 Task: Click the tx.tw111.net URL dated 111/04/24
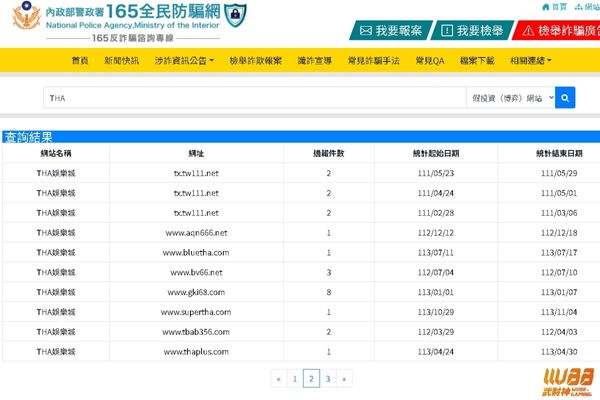click(196, 193)
